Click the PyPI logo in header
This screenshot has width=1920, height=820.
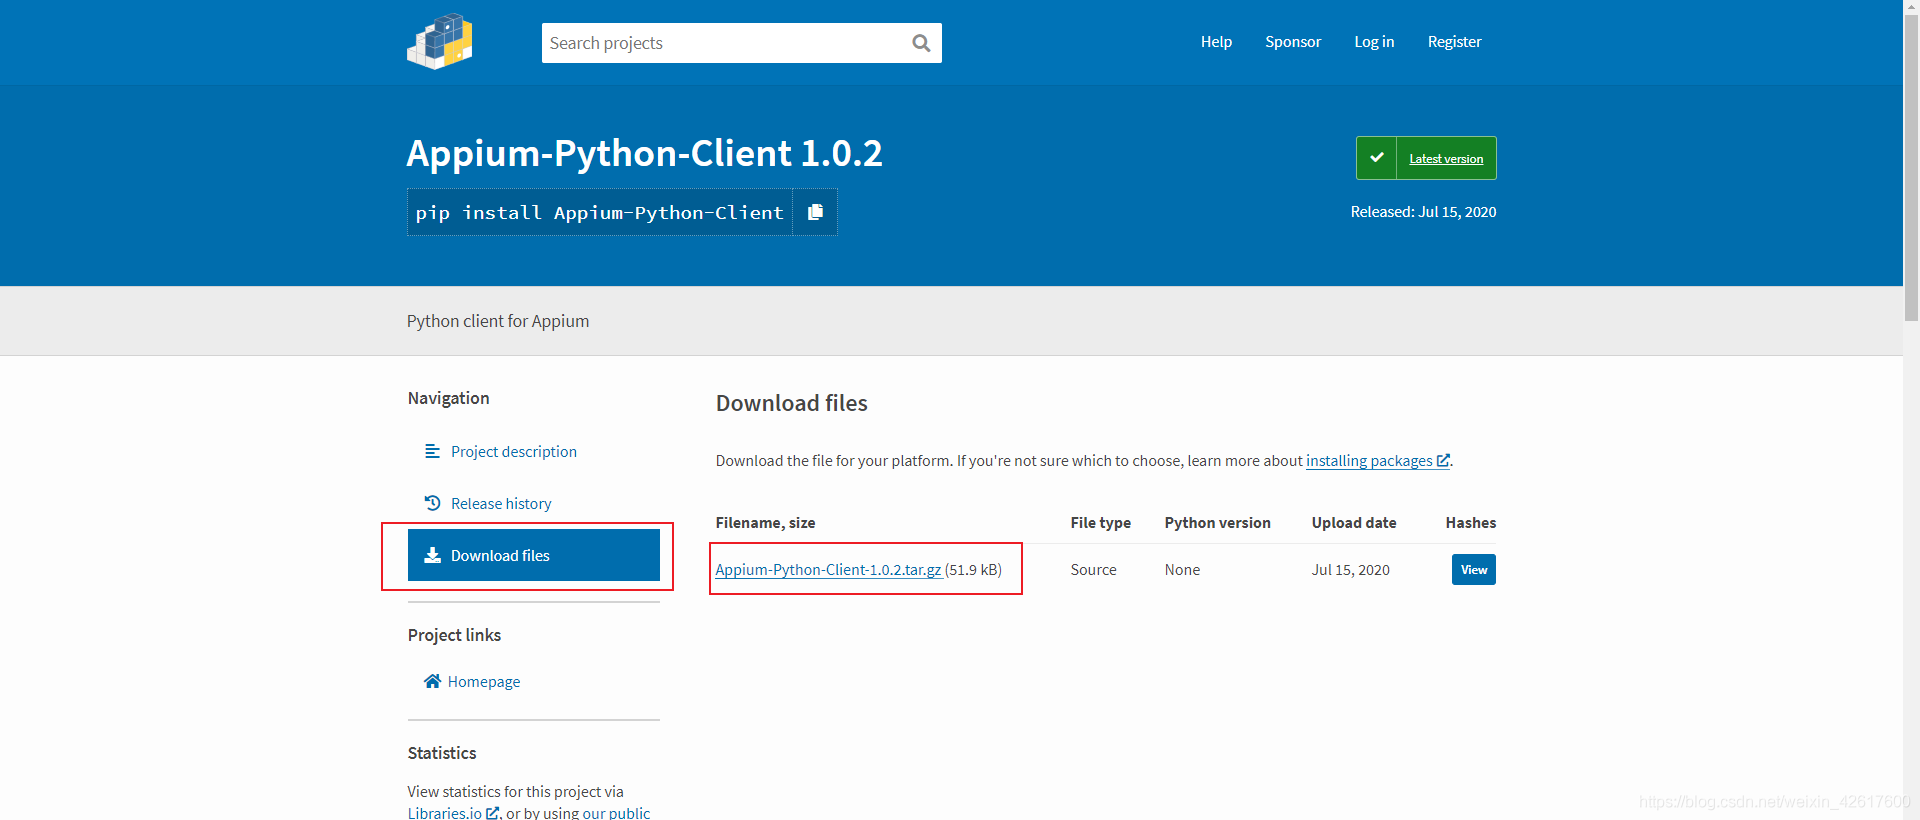pyautogui.click(x=439, y=42)
